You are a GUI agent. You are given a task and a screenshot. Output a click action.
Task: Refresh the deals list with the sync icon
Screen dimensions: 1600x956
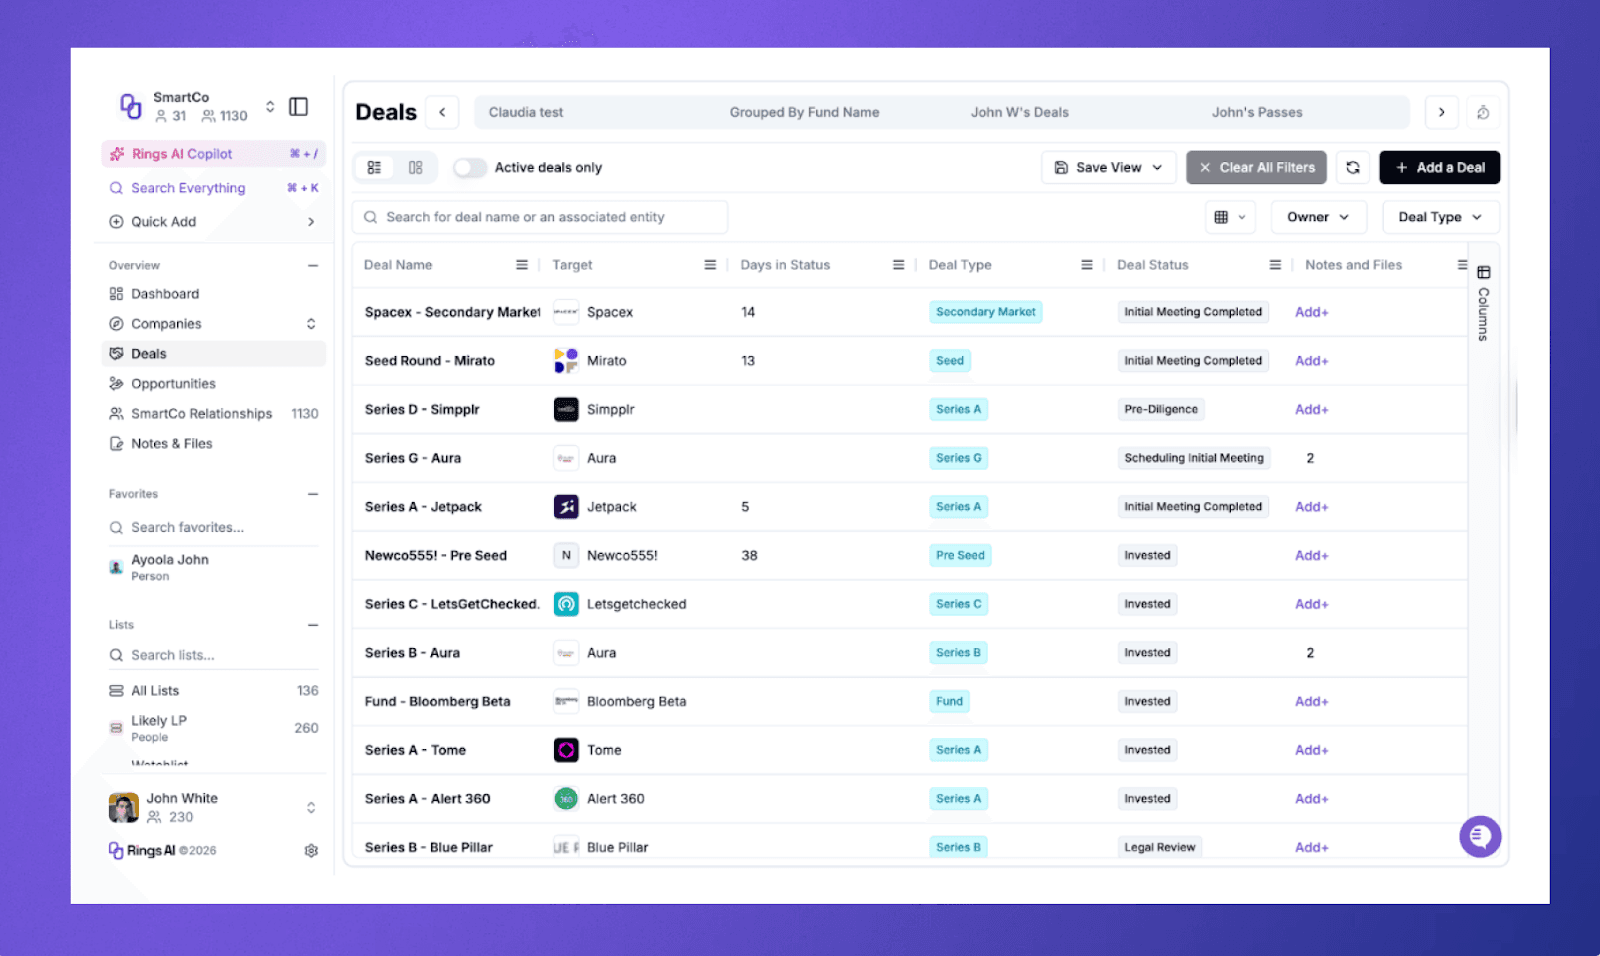tap(1353, 167)
